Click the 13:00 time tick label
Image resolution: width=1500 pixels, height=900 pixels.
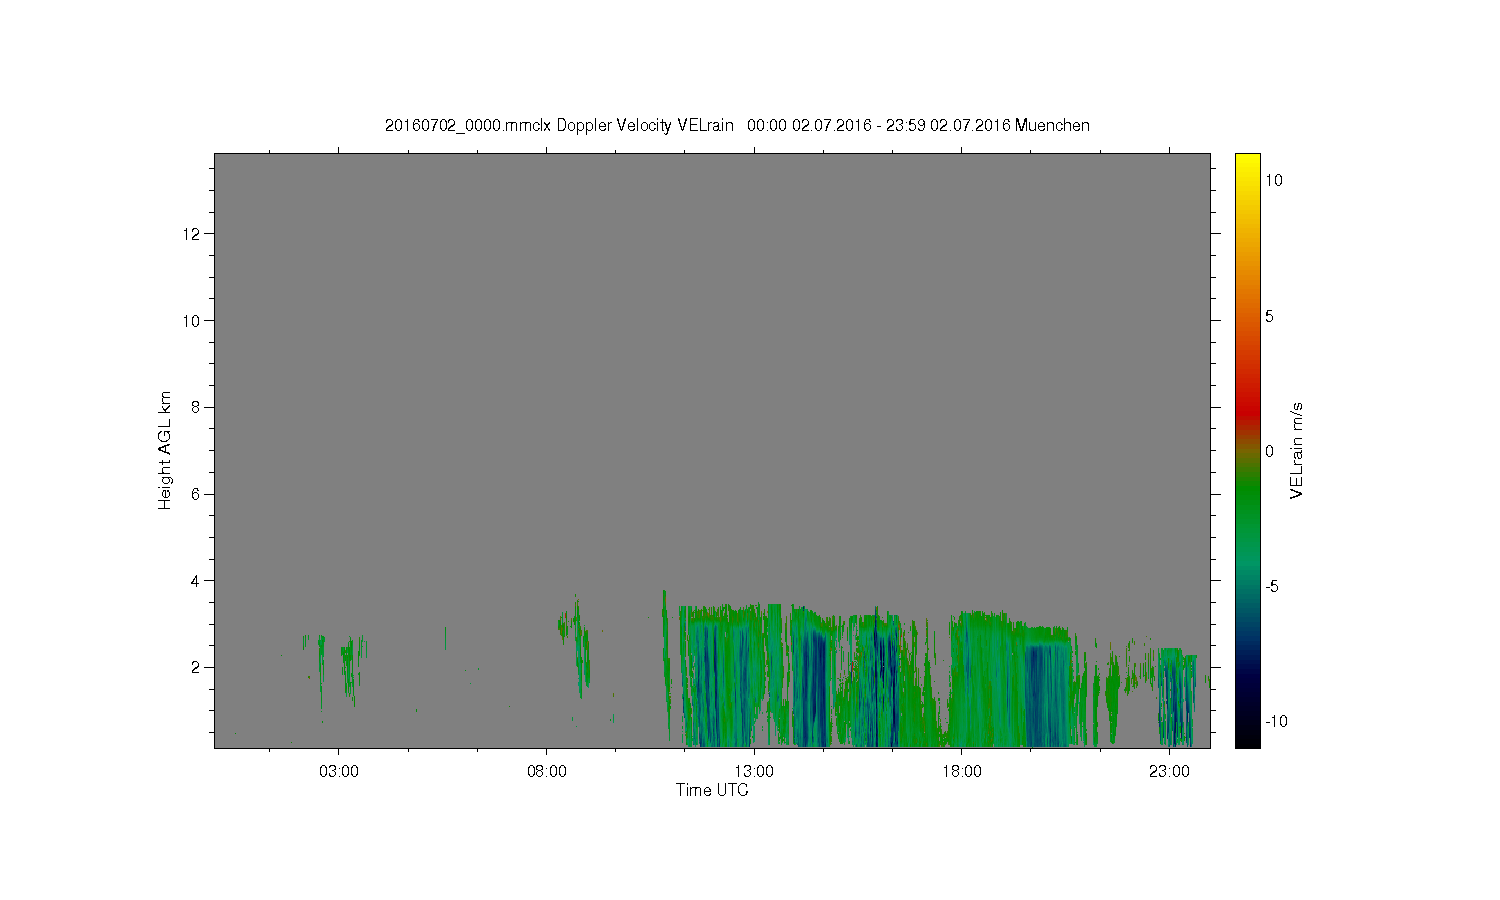[x=754, y=772]
